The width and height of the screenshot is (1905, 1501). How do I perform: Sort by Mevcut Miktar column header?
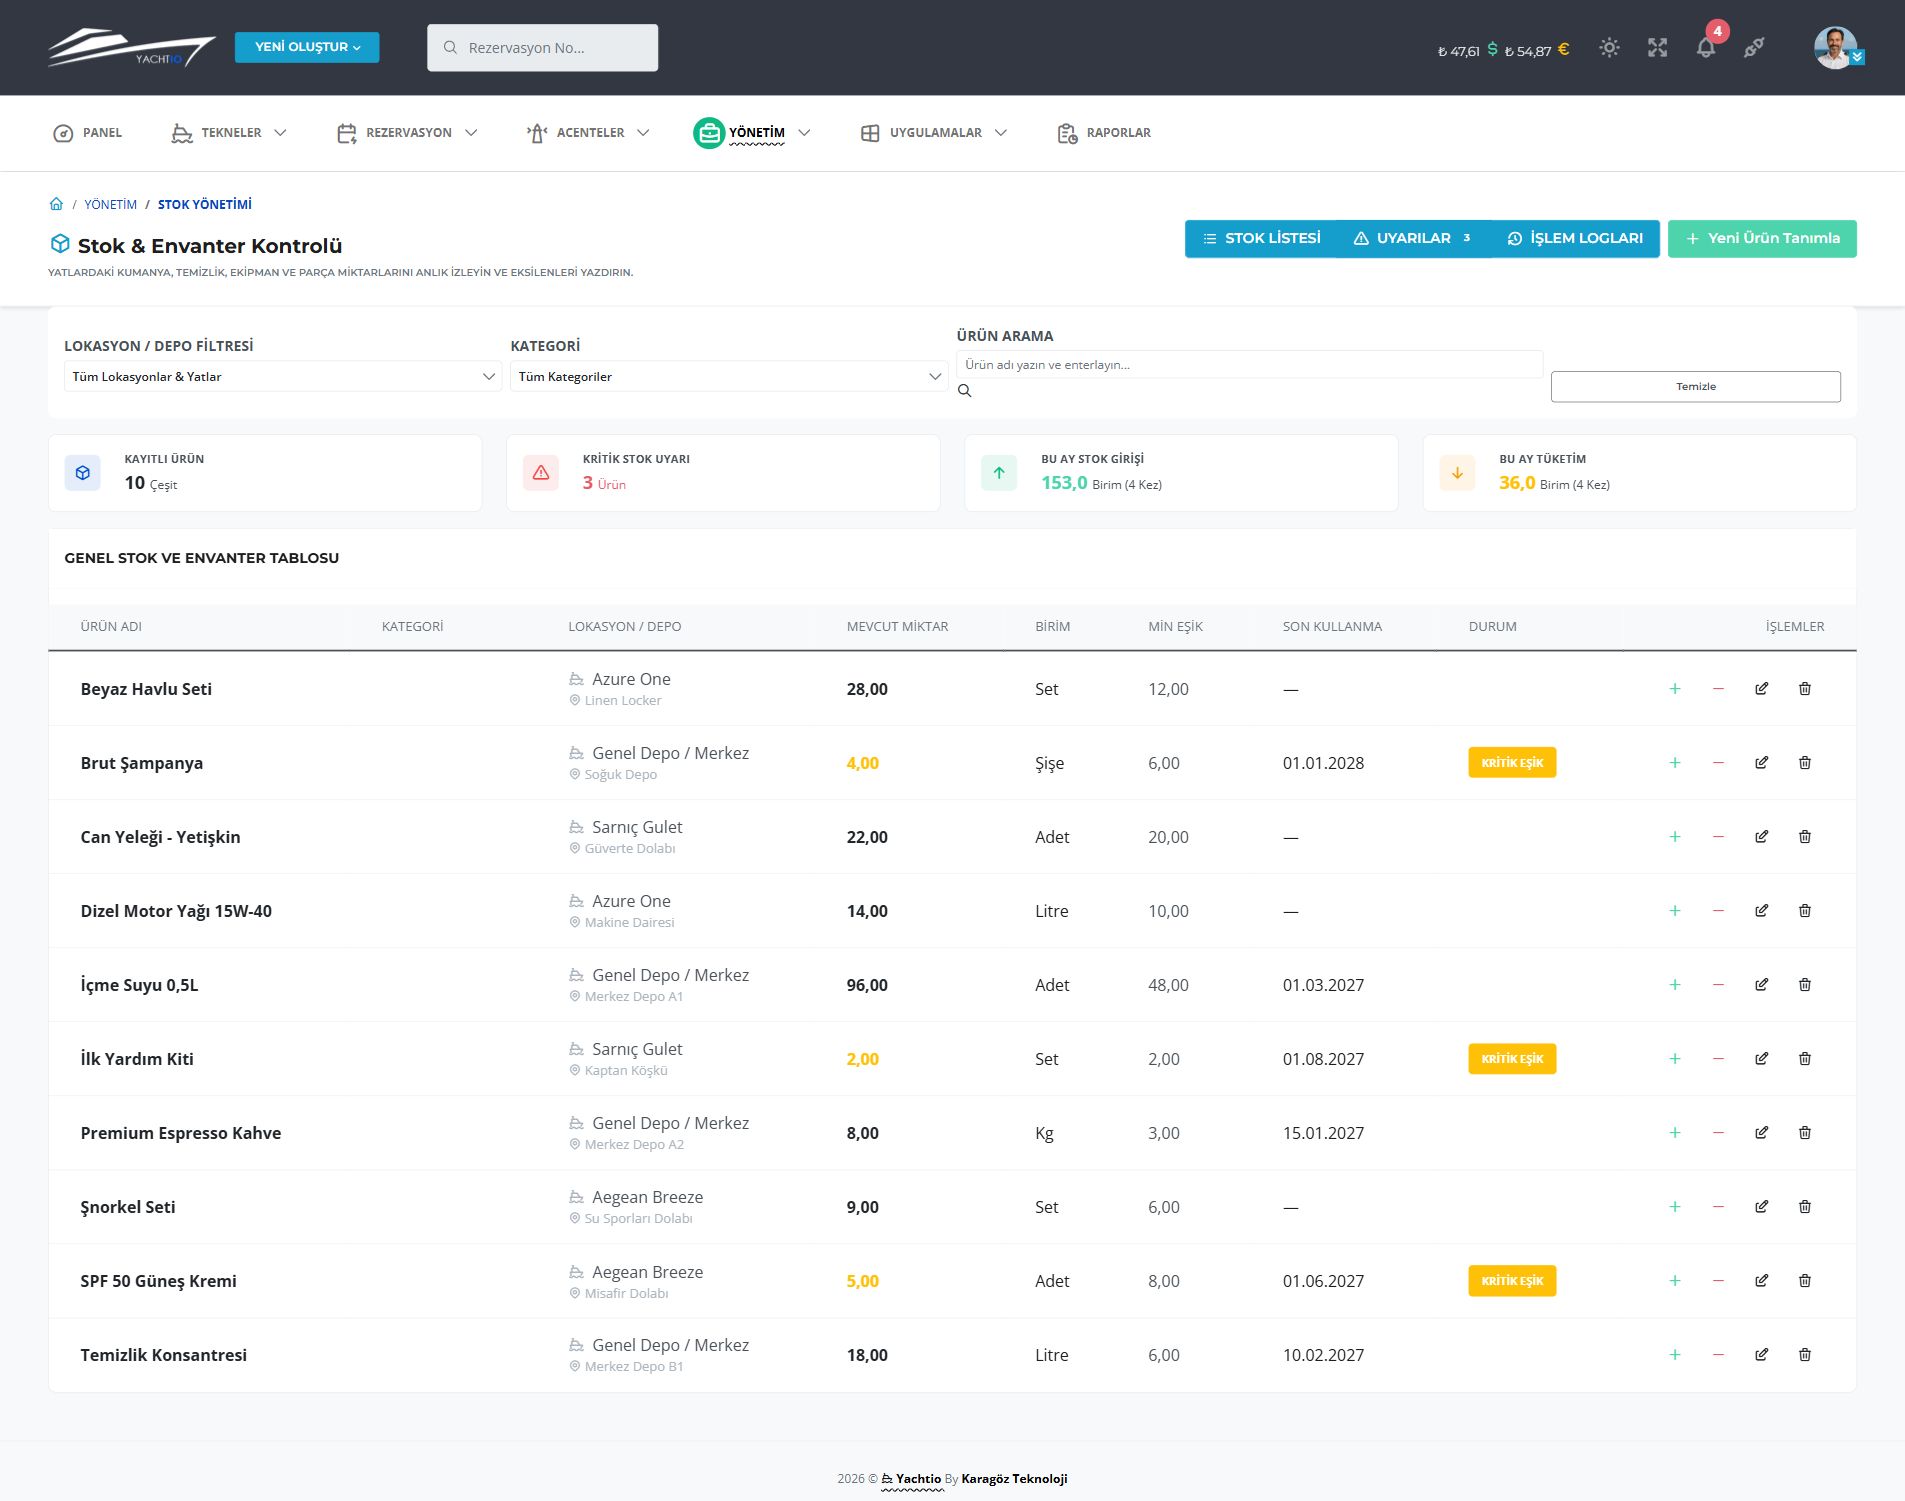point(897,626)
